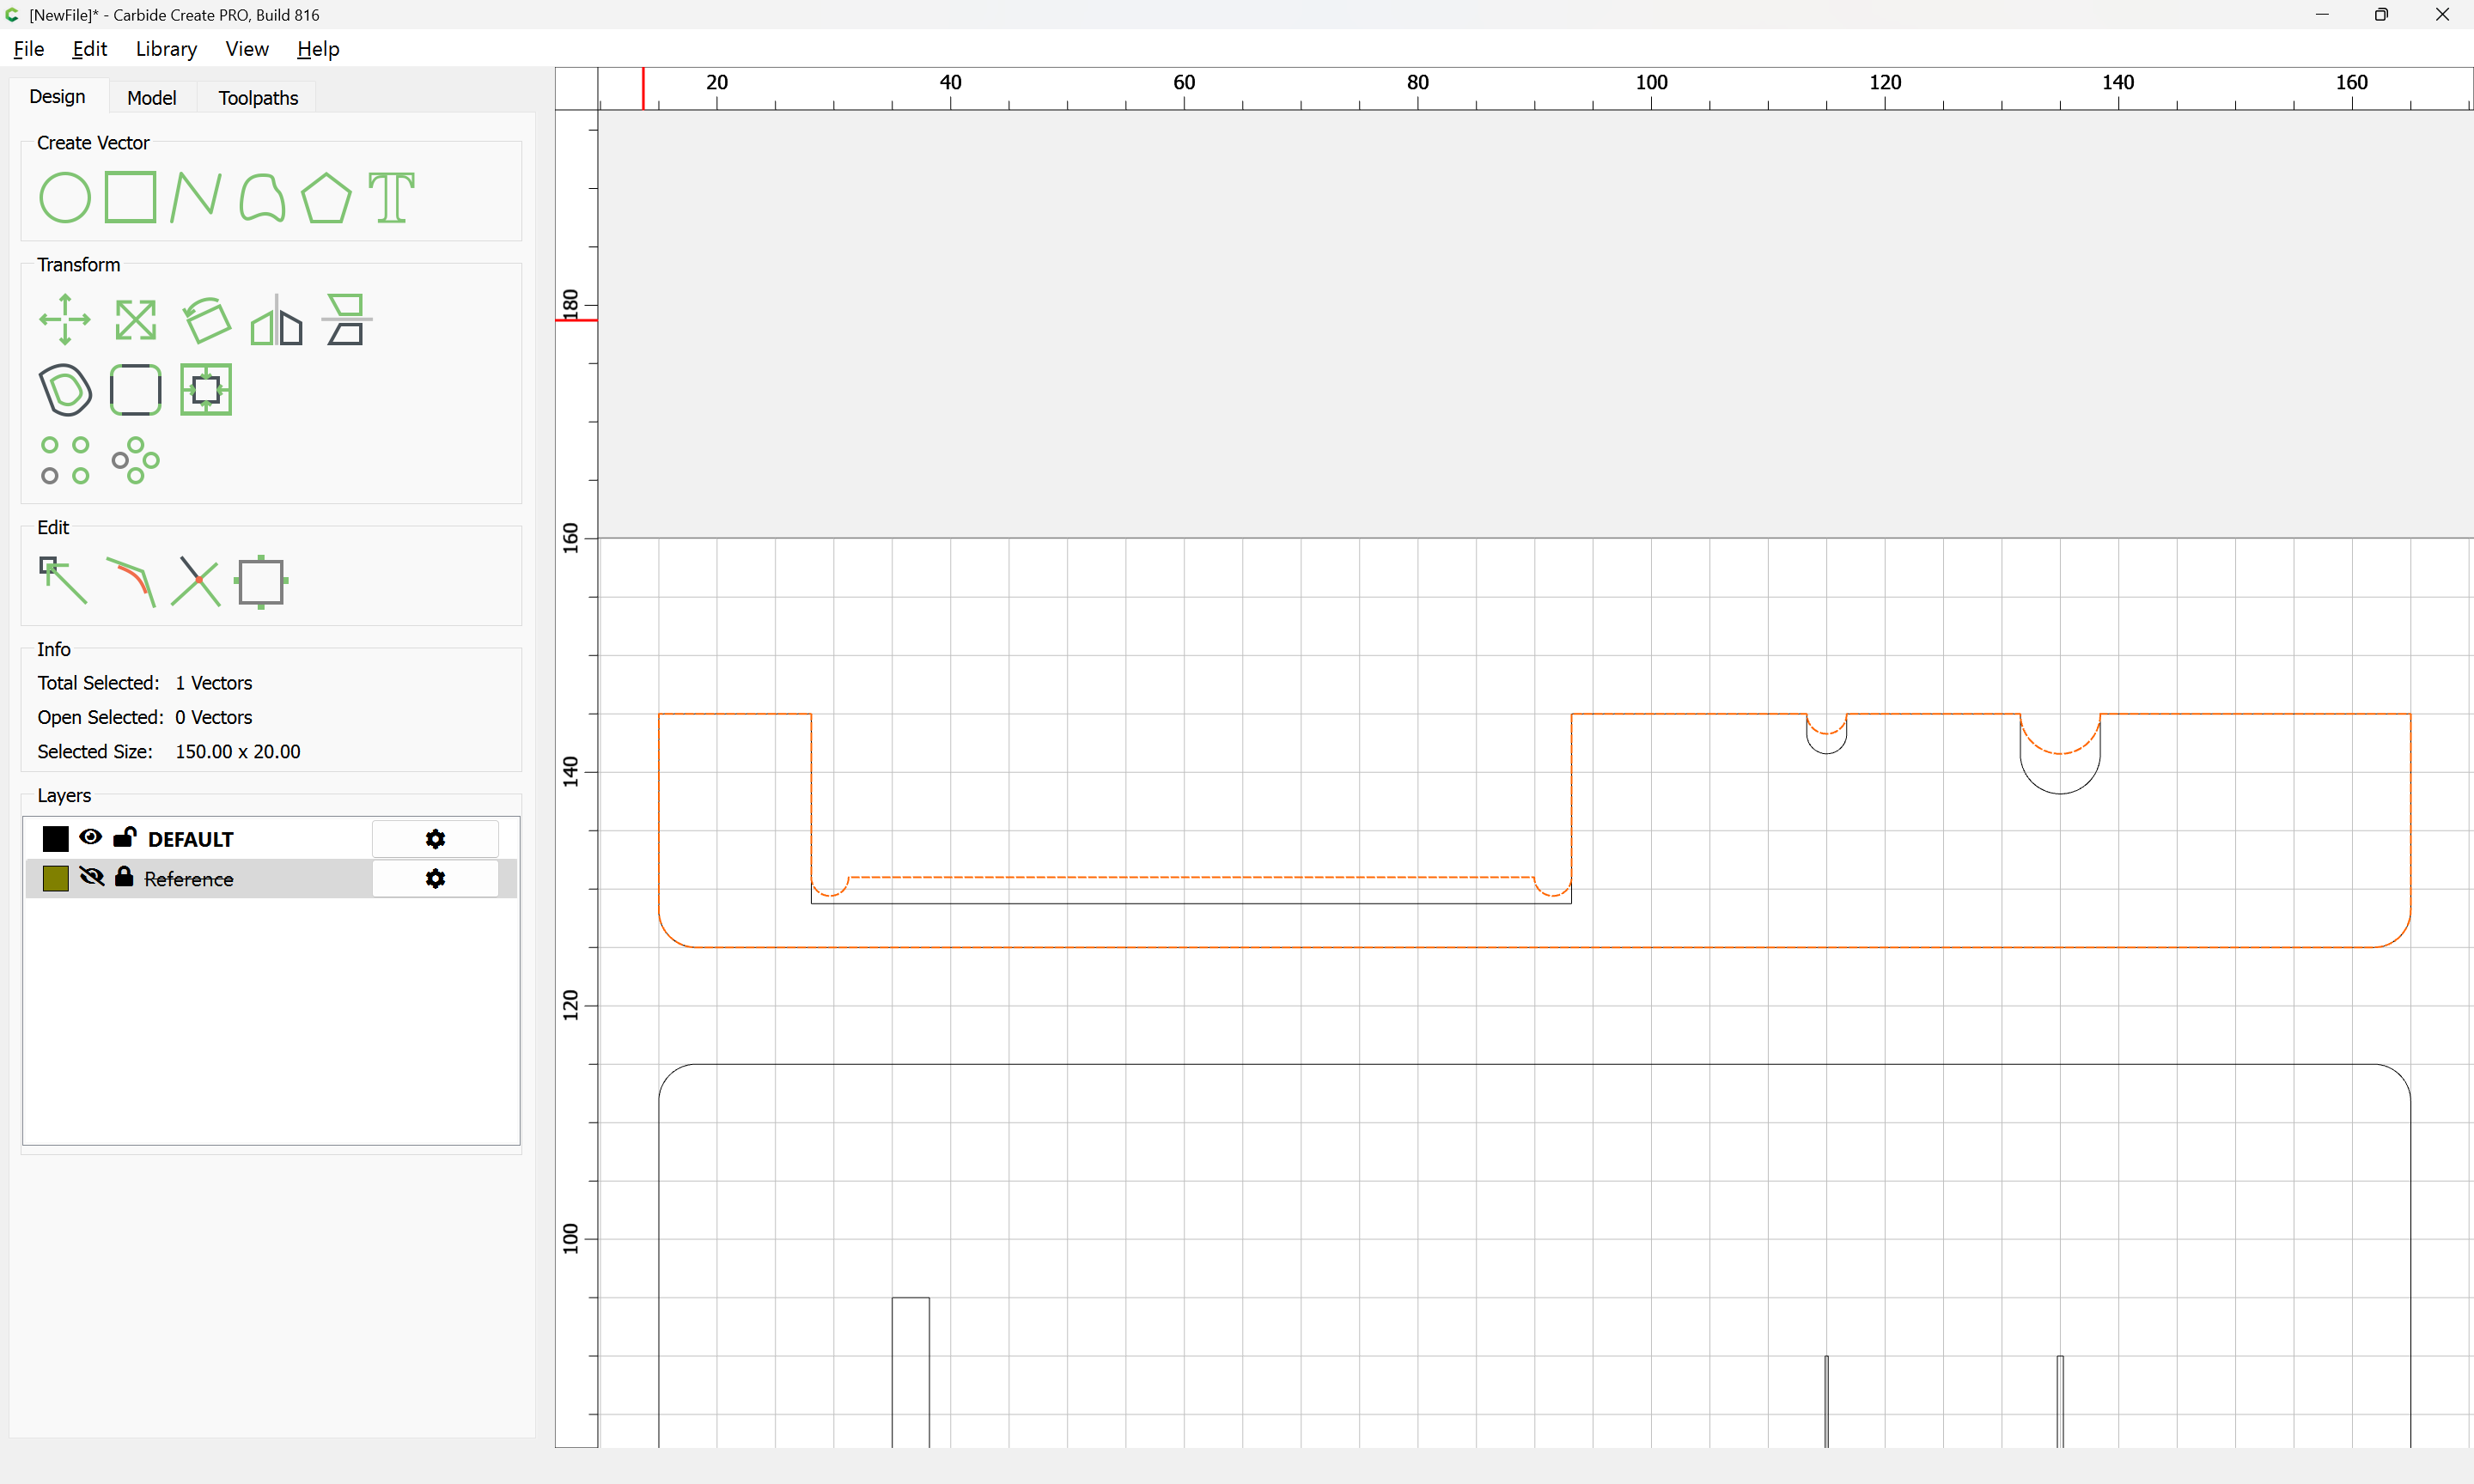Open Reference layer settings gear

click(x=435, y=878)
